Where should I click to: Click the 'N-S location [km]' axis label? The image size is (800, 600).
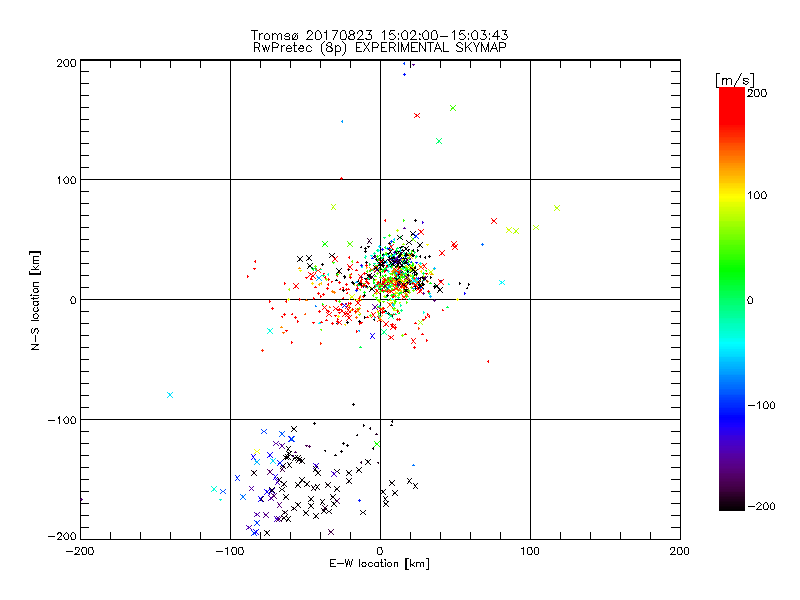(35, 300)
